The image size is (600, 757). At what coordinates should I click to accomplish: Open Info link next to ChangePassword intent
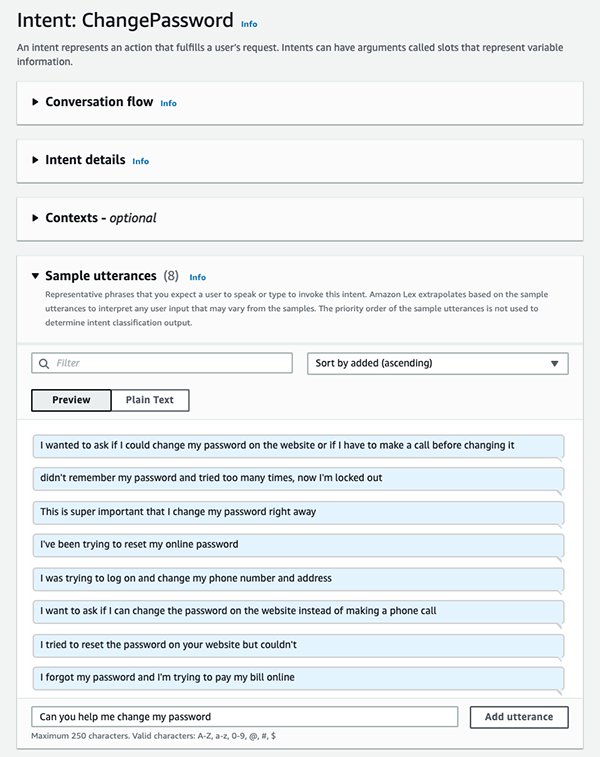tap(249, 24)
